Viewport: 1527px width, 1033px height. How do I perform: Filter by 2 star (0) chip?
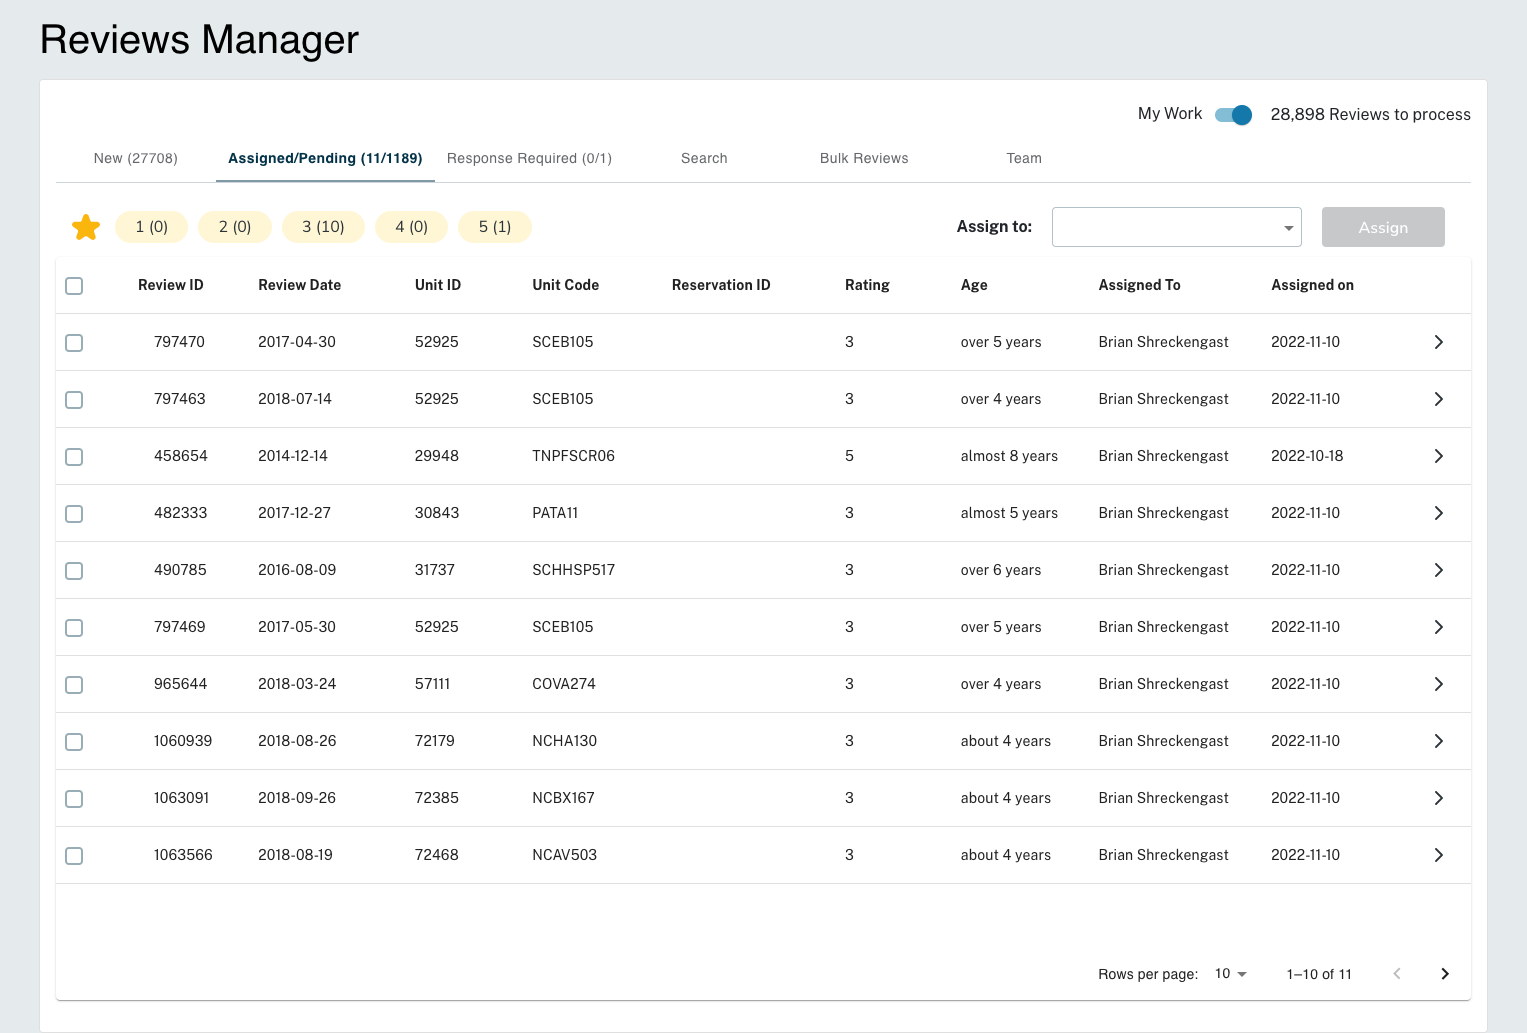point(235,227)
